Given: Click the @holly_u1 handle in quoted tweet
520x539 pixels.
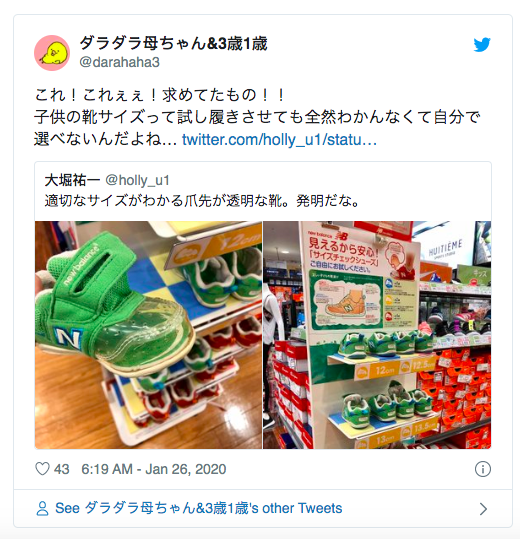Looking at the screenshot, I should coord(137,180).
